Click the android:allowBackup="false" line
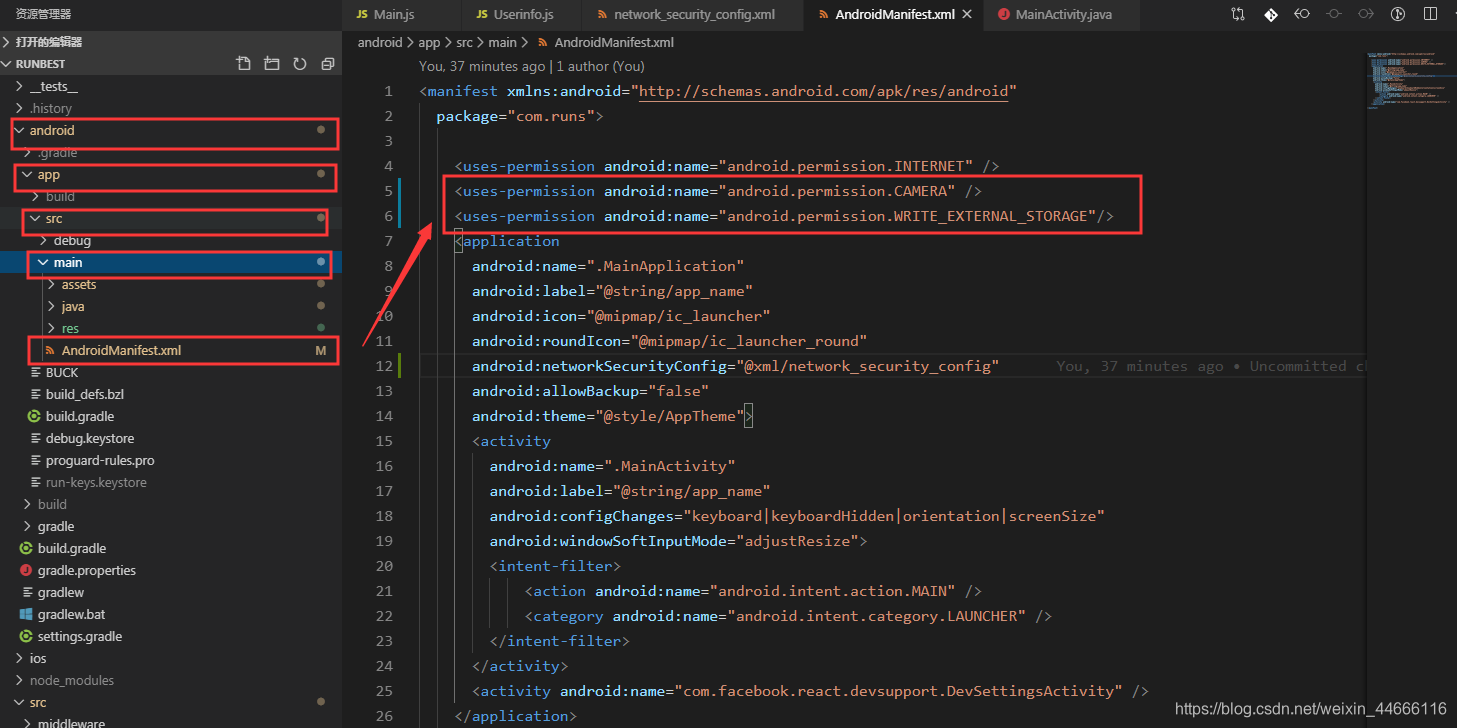 pyautogui.click(x=590, y=391)
